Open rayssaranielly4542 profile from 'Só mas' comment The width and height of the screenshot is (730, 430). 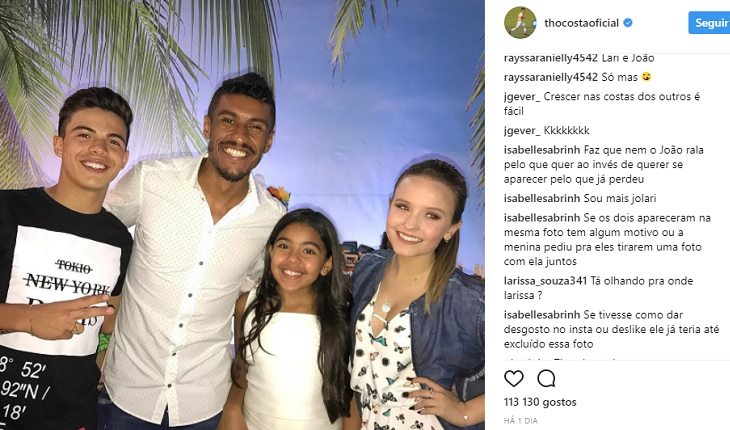tap(551, 77)
